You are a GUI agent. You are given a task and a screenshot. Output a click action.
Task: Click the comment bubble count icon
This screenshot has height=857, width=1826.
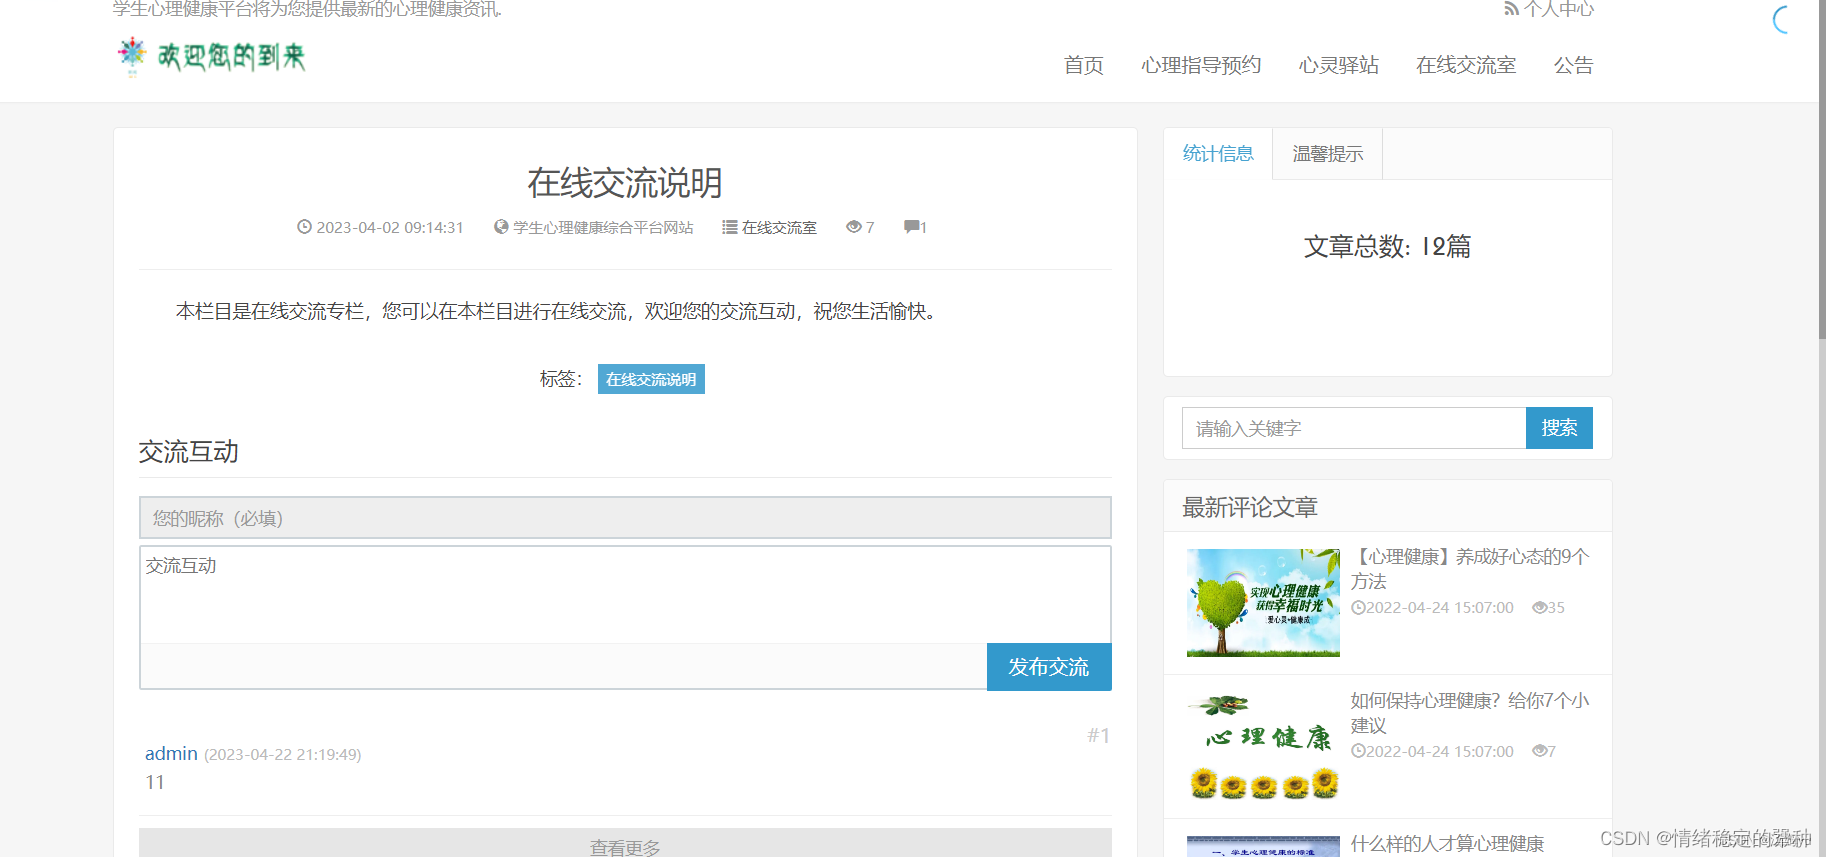click(911, 227)
